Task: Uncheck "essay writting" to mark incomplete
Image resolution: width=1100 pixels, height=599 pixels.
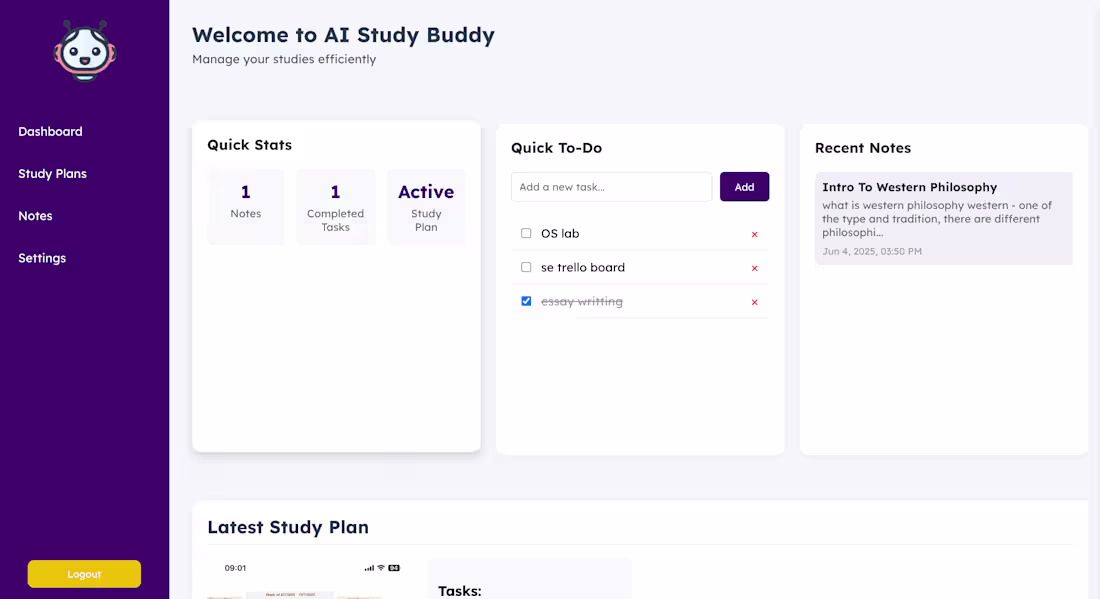Action: pos(526,300)
